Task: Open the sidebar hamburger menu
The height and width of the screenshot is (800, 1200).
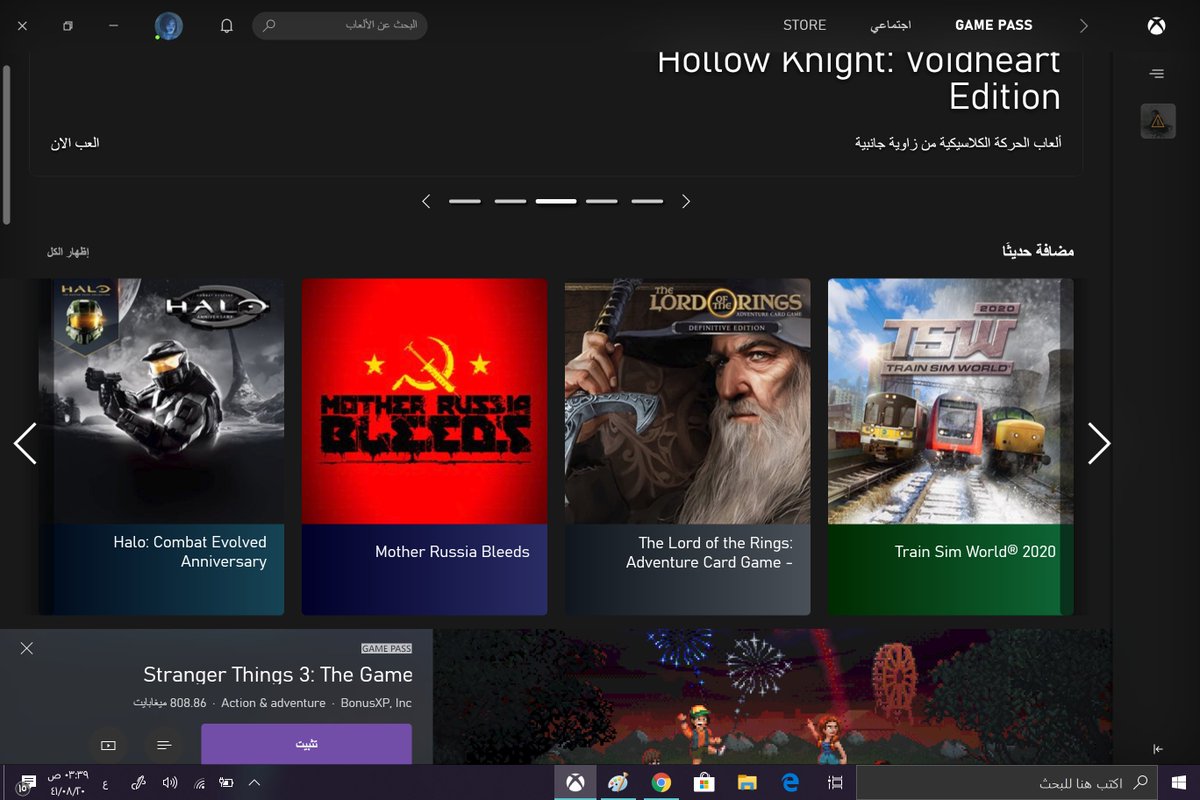Action: point(1157,73)
